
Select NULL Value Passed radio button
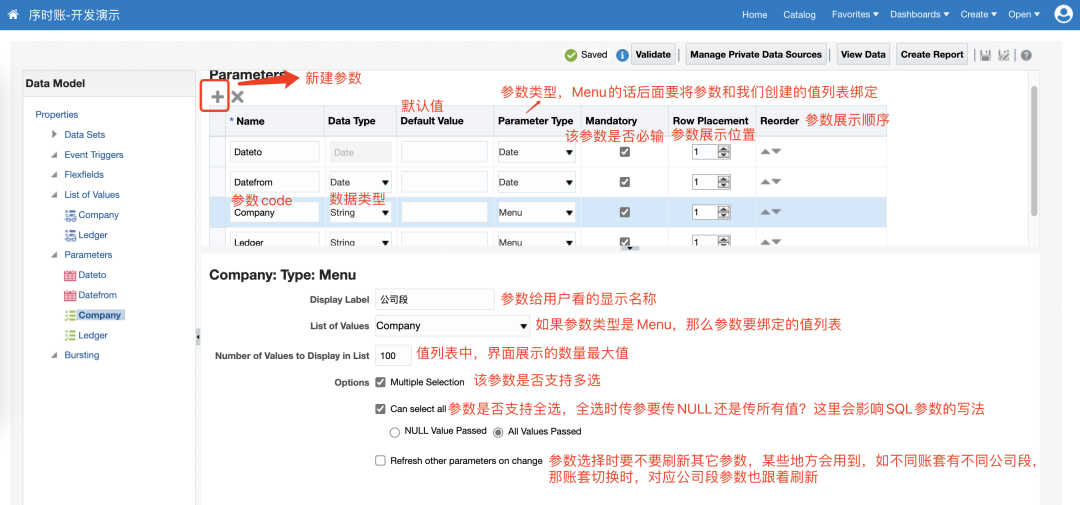point(395,432)
